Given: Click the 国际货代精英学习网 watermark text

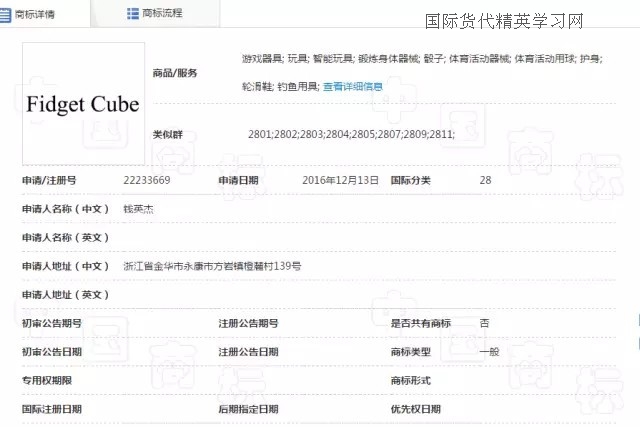Looking at the screenshot, I should (x=504, y=21).
